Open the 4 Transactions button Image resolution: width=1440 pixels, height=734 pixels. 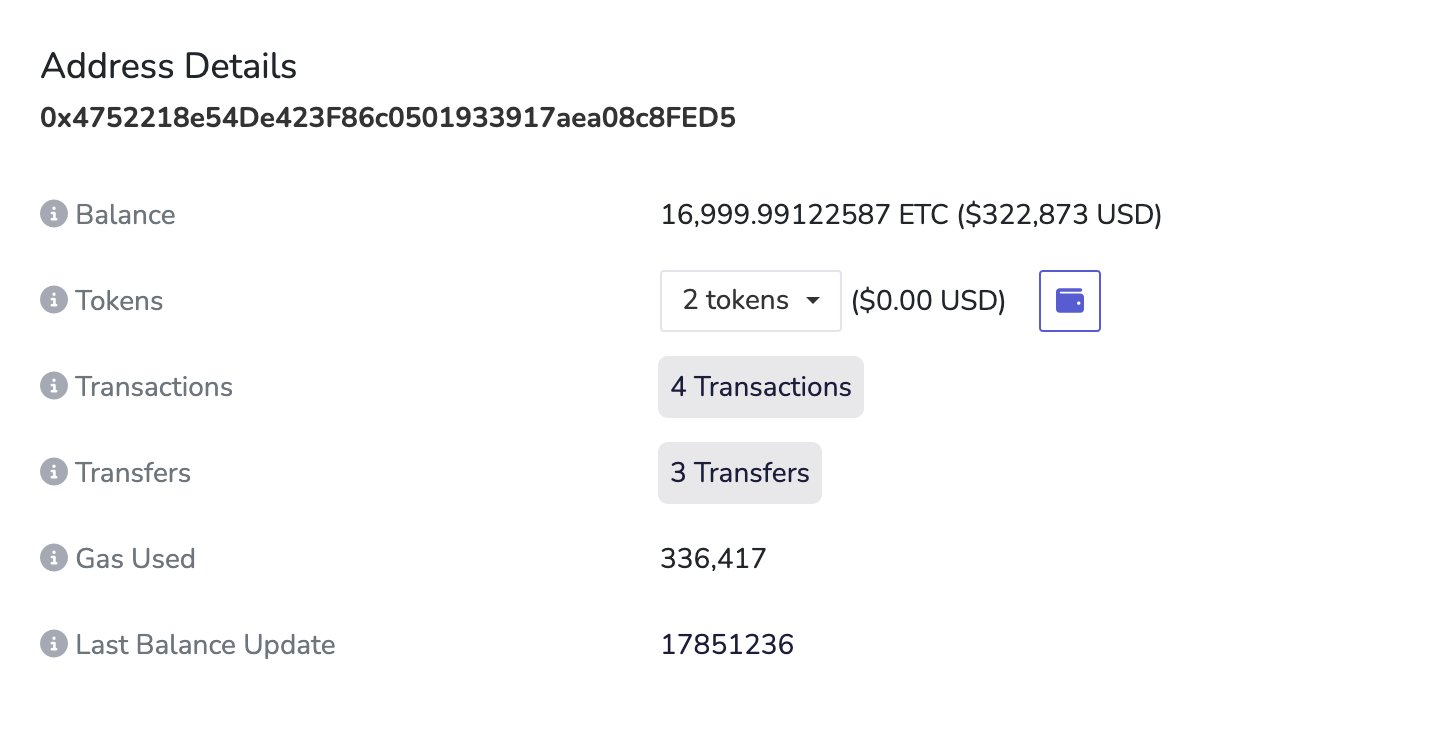(760, 387)
